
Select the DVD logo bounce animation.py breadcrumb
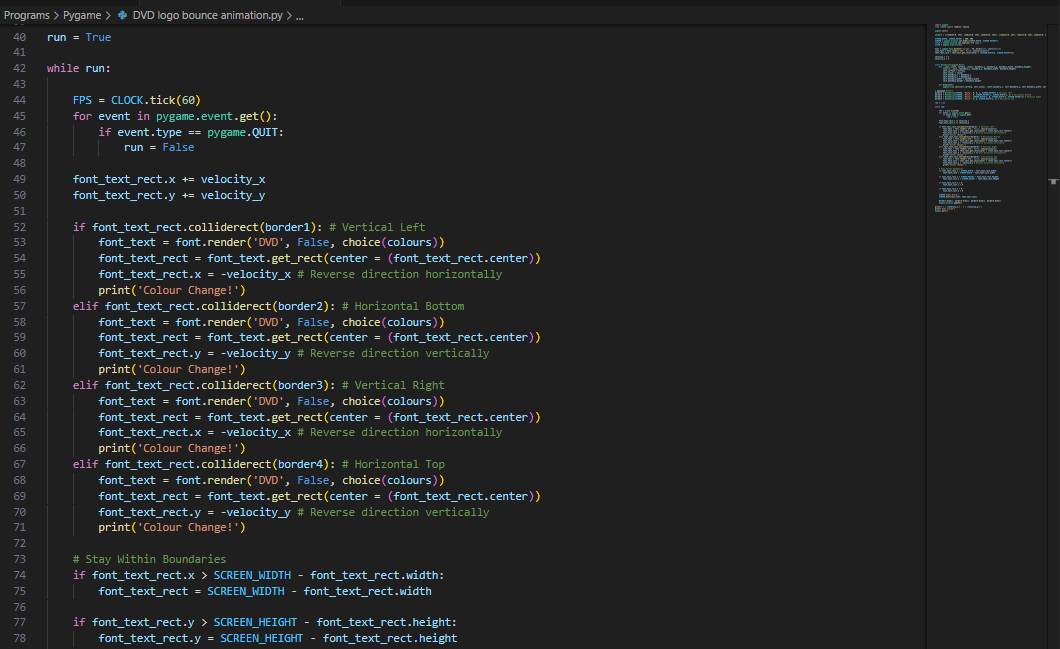coord(207,15)
